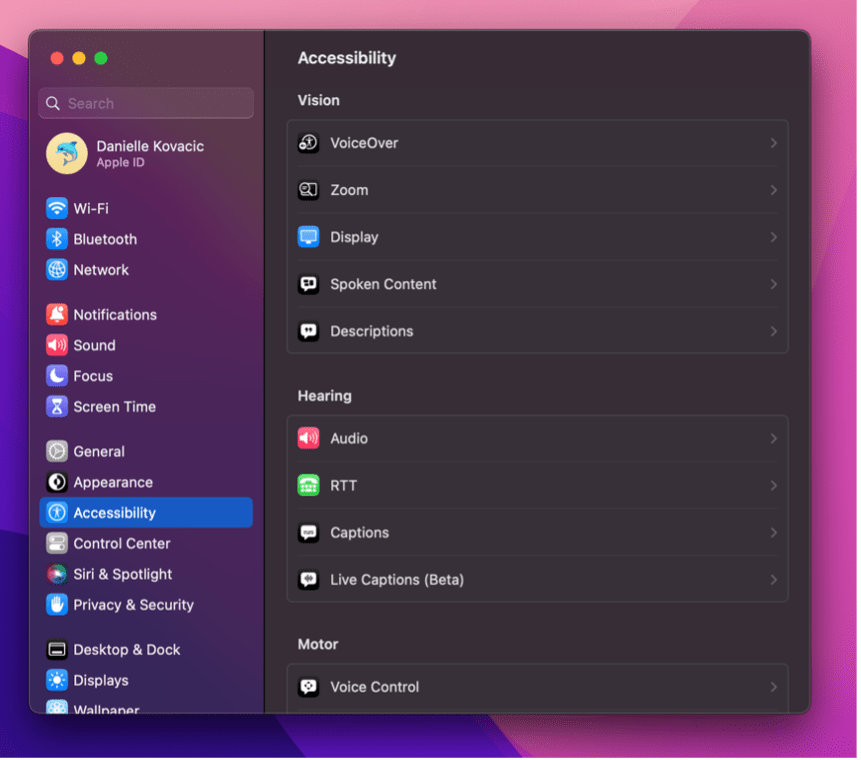Click the Search settings field
Viewport: 861px width, 760px height.
tap(146, 103)
